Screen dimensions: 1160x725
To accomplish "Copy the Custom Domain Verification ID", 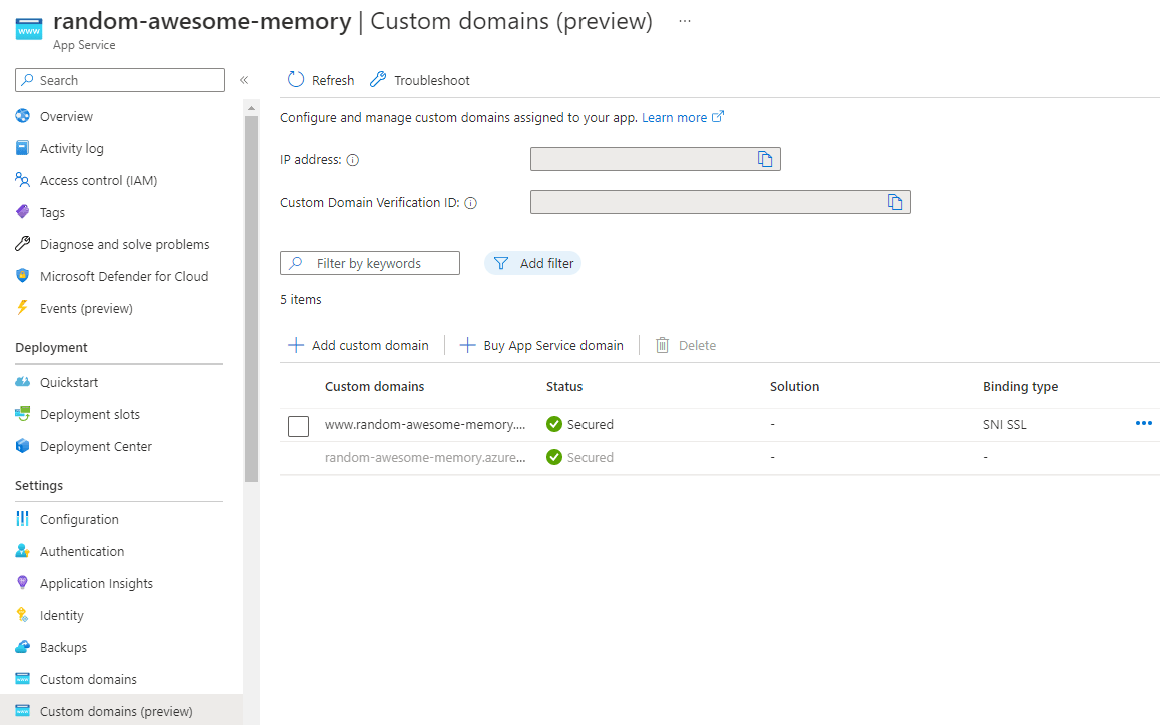I will (x=894, y=202).
